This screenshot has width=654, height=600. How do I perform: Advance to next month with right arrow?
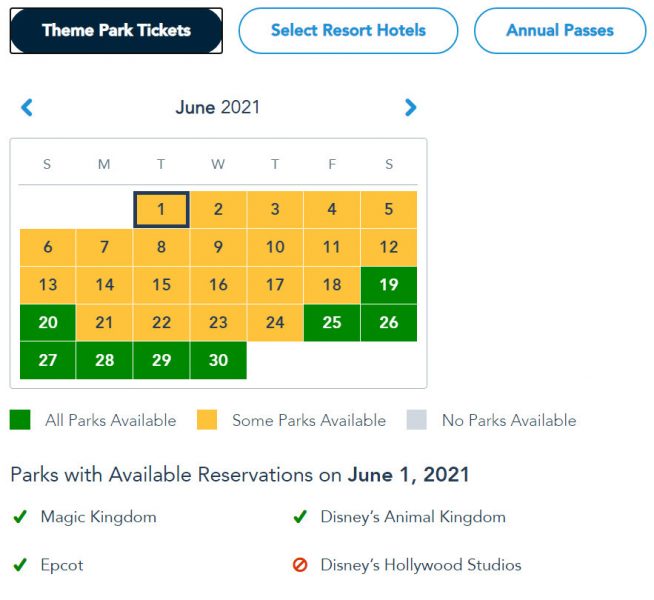[x=410, y=107]
